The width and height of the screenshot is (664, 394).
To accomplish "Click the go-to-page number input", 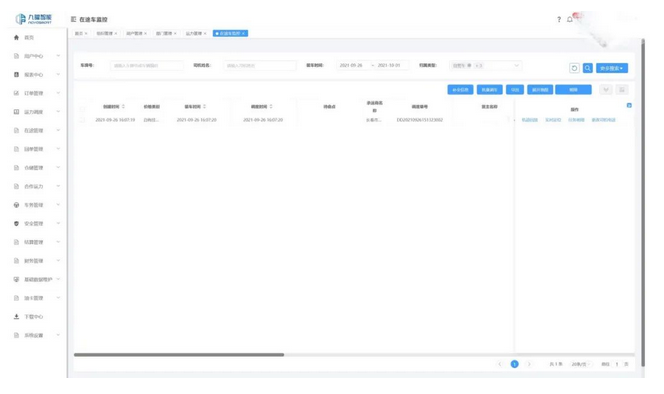I will (x=617, y=364).
